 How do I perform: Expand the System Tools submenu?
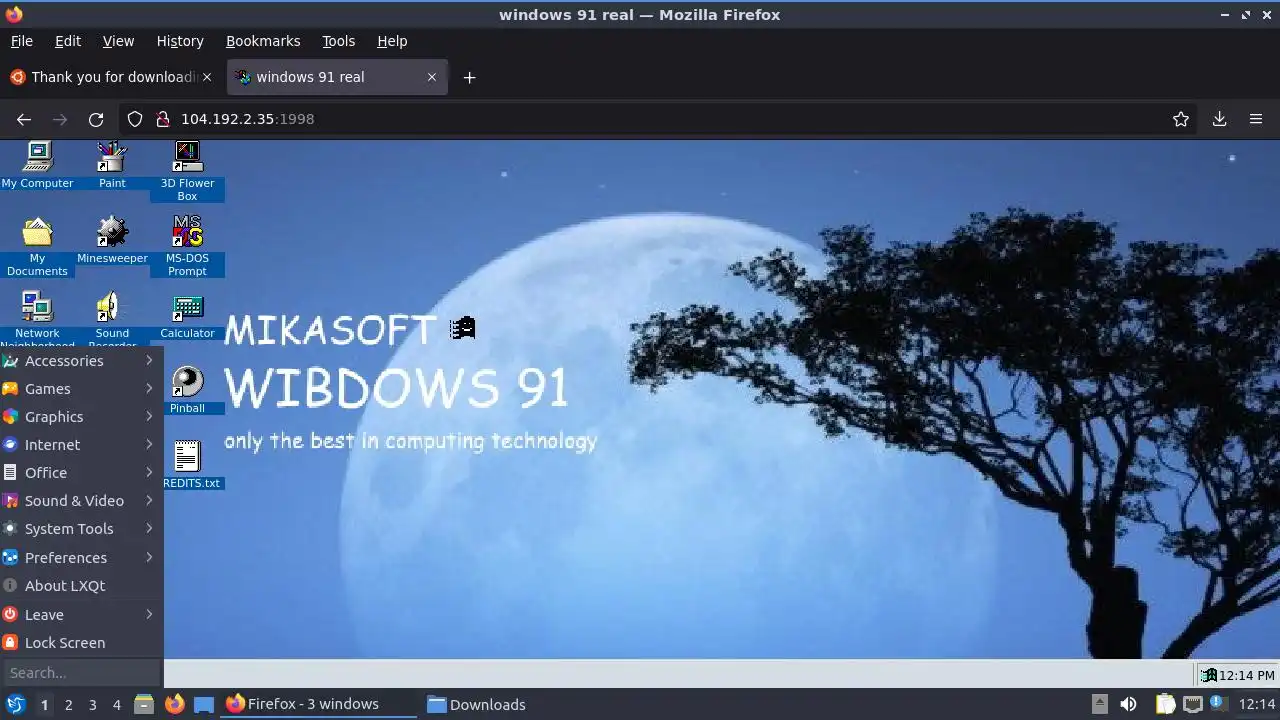(x=81, y=529)
